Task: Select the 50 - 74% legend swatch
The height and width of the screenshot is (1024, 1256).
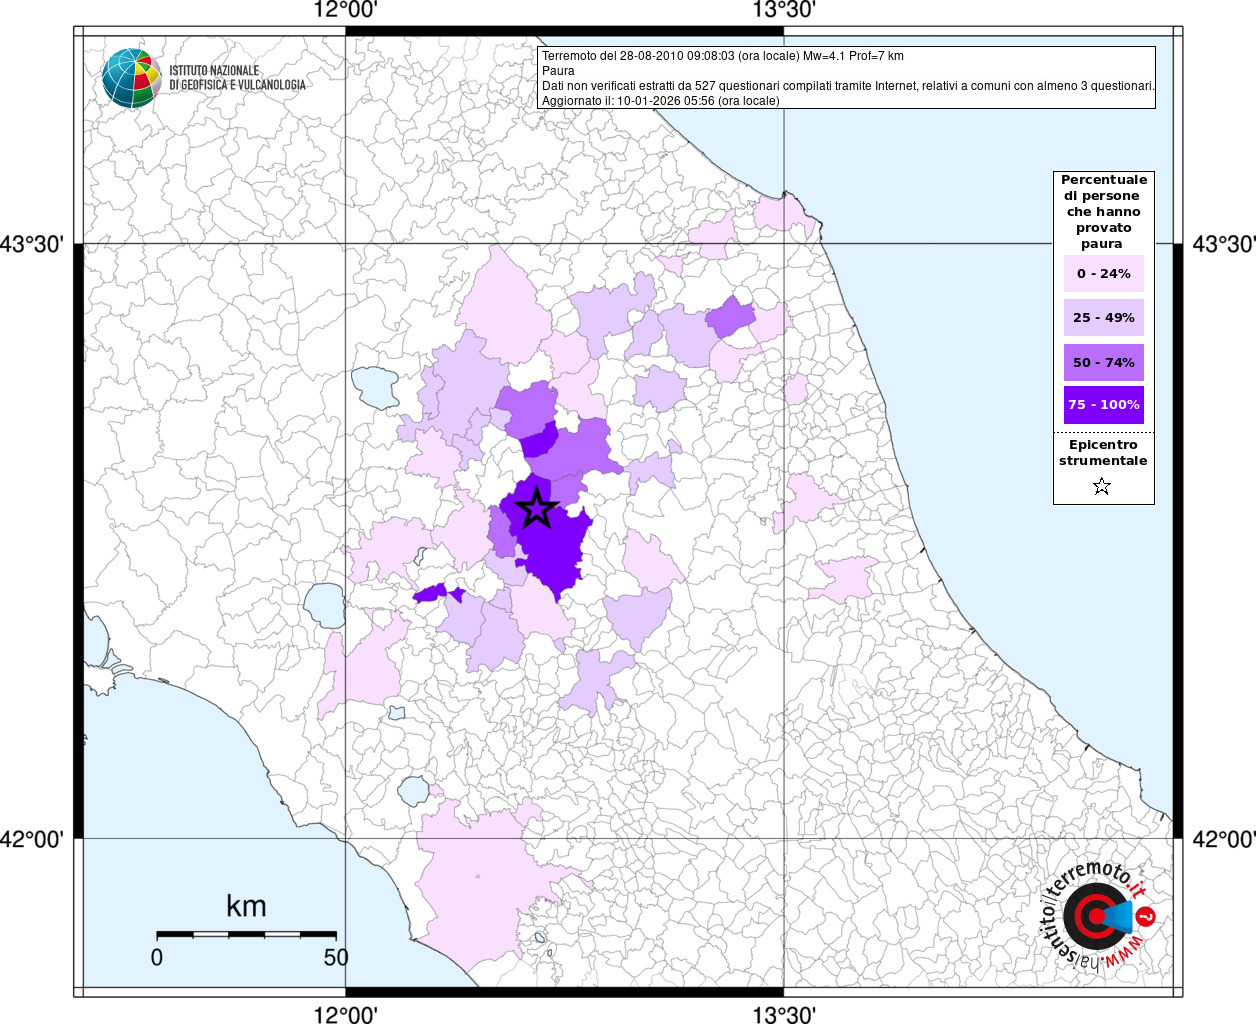Action: coord(1103,362)
